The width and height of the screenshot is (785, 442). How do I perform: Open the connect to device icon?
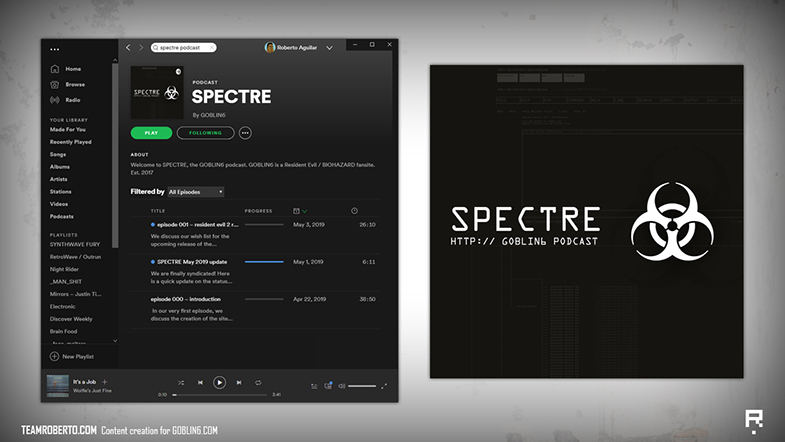(x=328, y=385)
